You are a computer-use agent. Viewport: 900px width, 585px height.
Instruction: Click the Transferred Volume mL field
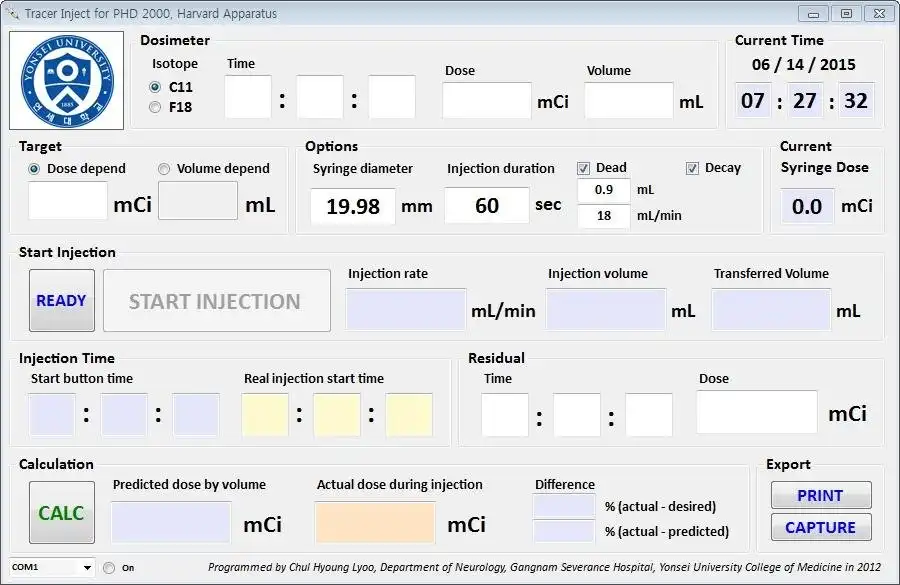click(771, 309)
